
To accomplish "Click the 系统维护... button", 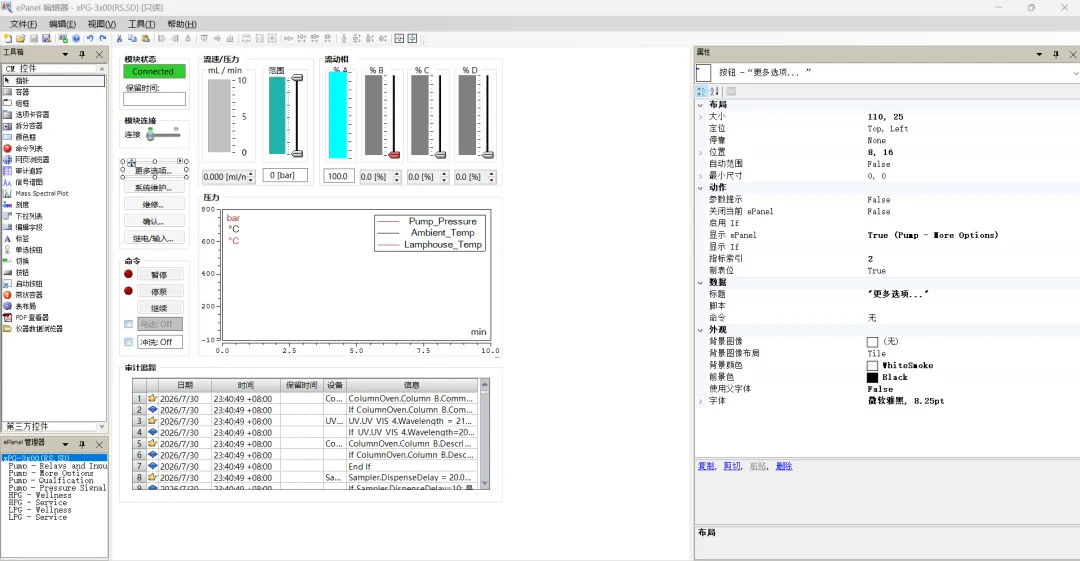I will click(x=154, y=187).
